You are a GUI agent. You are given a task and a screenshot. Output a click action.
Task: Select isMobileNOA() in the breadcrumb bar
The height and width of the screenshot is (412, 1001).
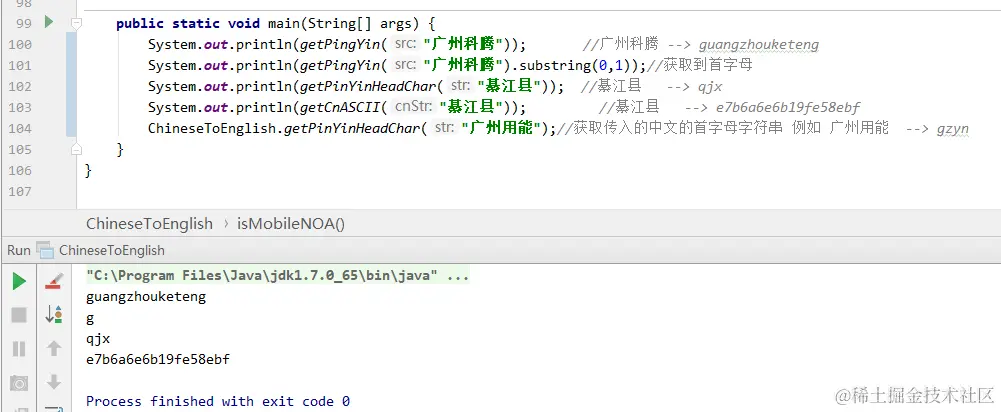[290, 224]
